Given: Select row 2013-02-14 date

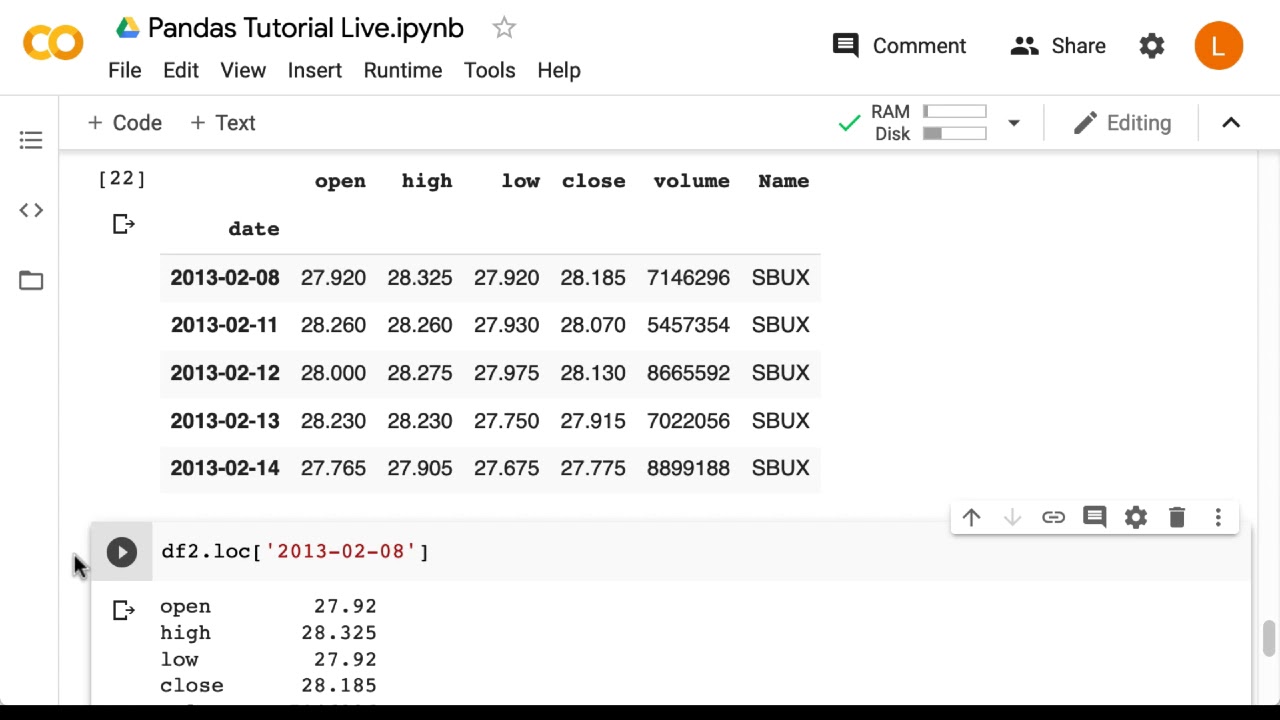Looking at the screenshot, I should tap(225, 468).
